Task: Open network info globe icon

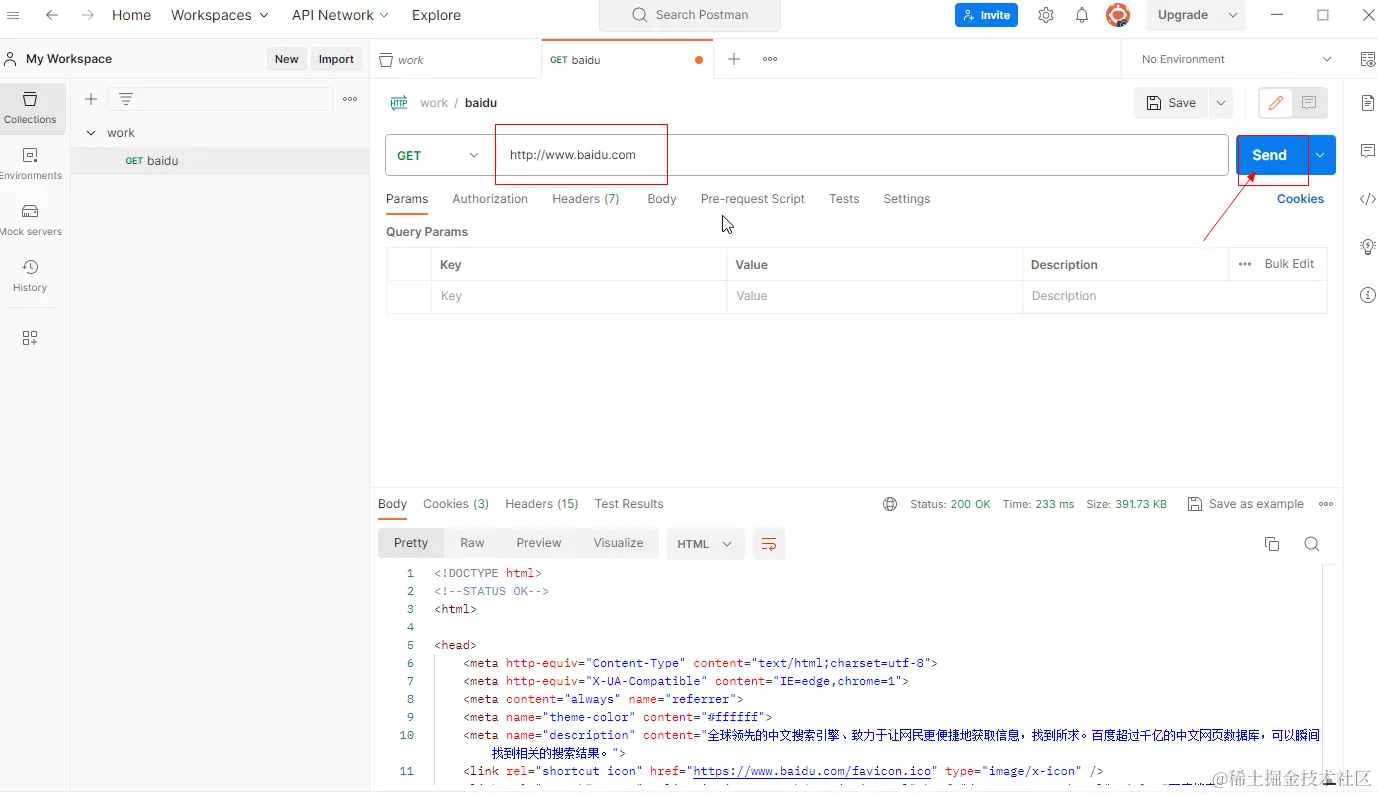Action: pyautogui.click(x=890, y=504)
